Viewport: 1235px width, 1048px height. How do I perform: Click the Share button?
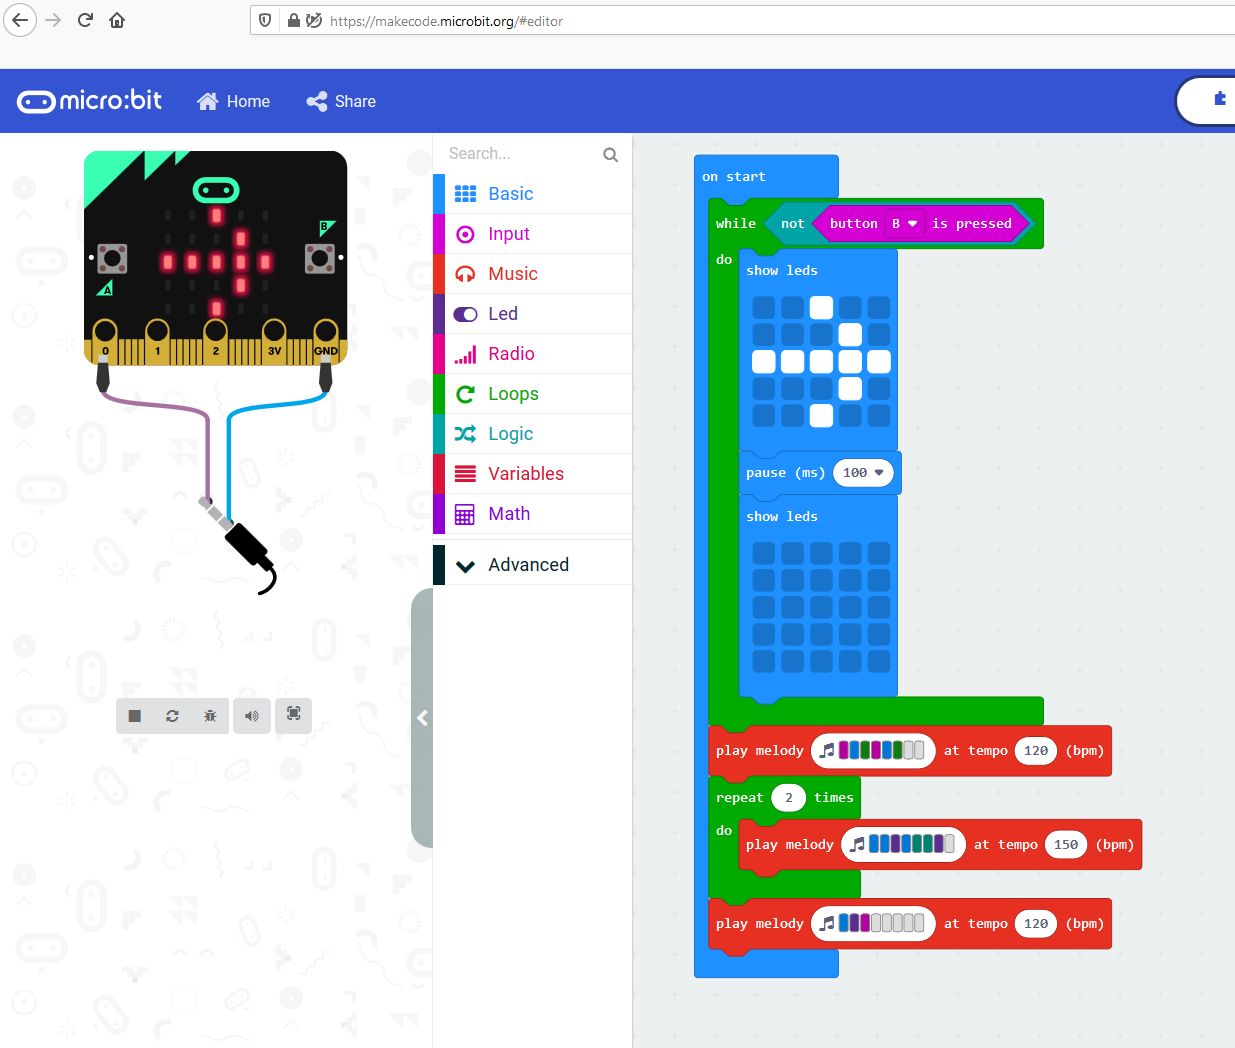(x=342, y=101)
